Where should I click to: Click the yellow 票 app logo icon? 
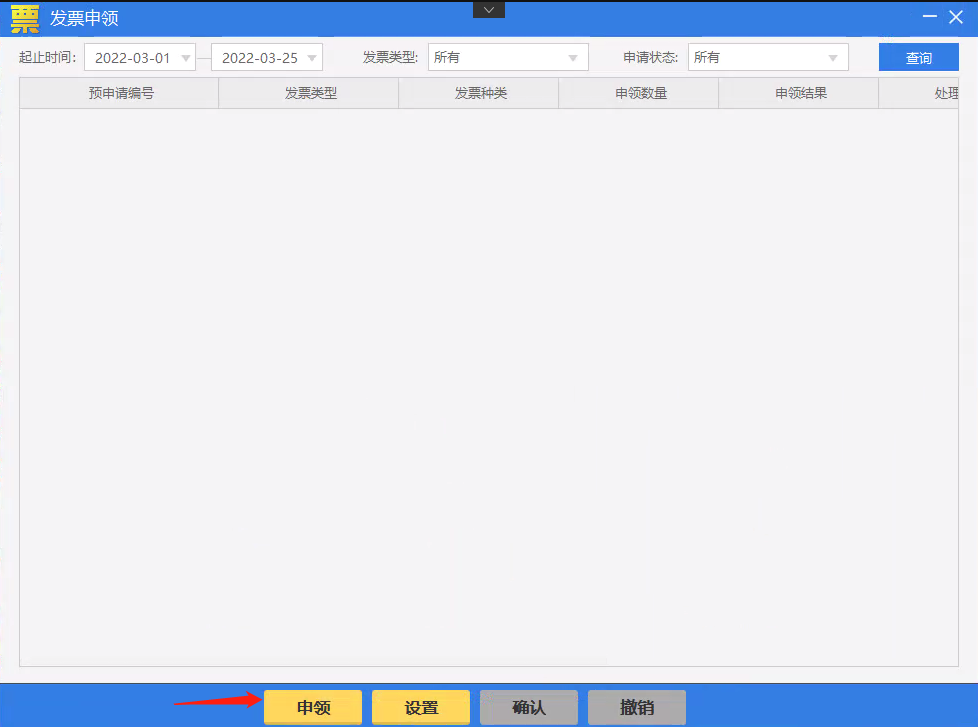(25, 19)
